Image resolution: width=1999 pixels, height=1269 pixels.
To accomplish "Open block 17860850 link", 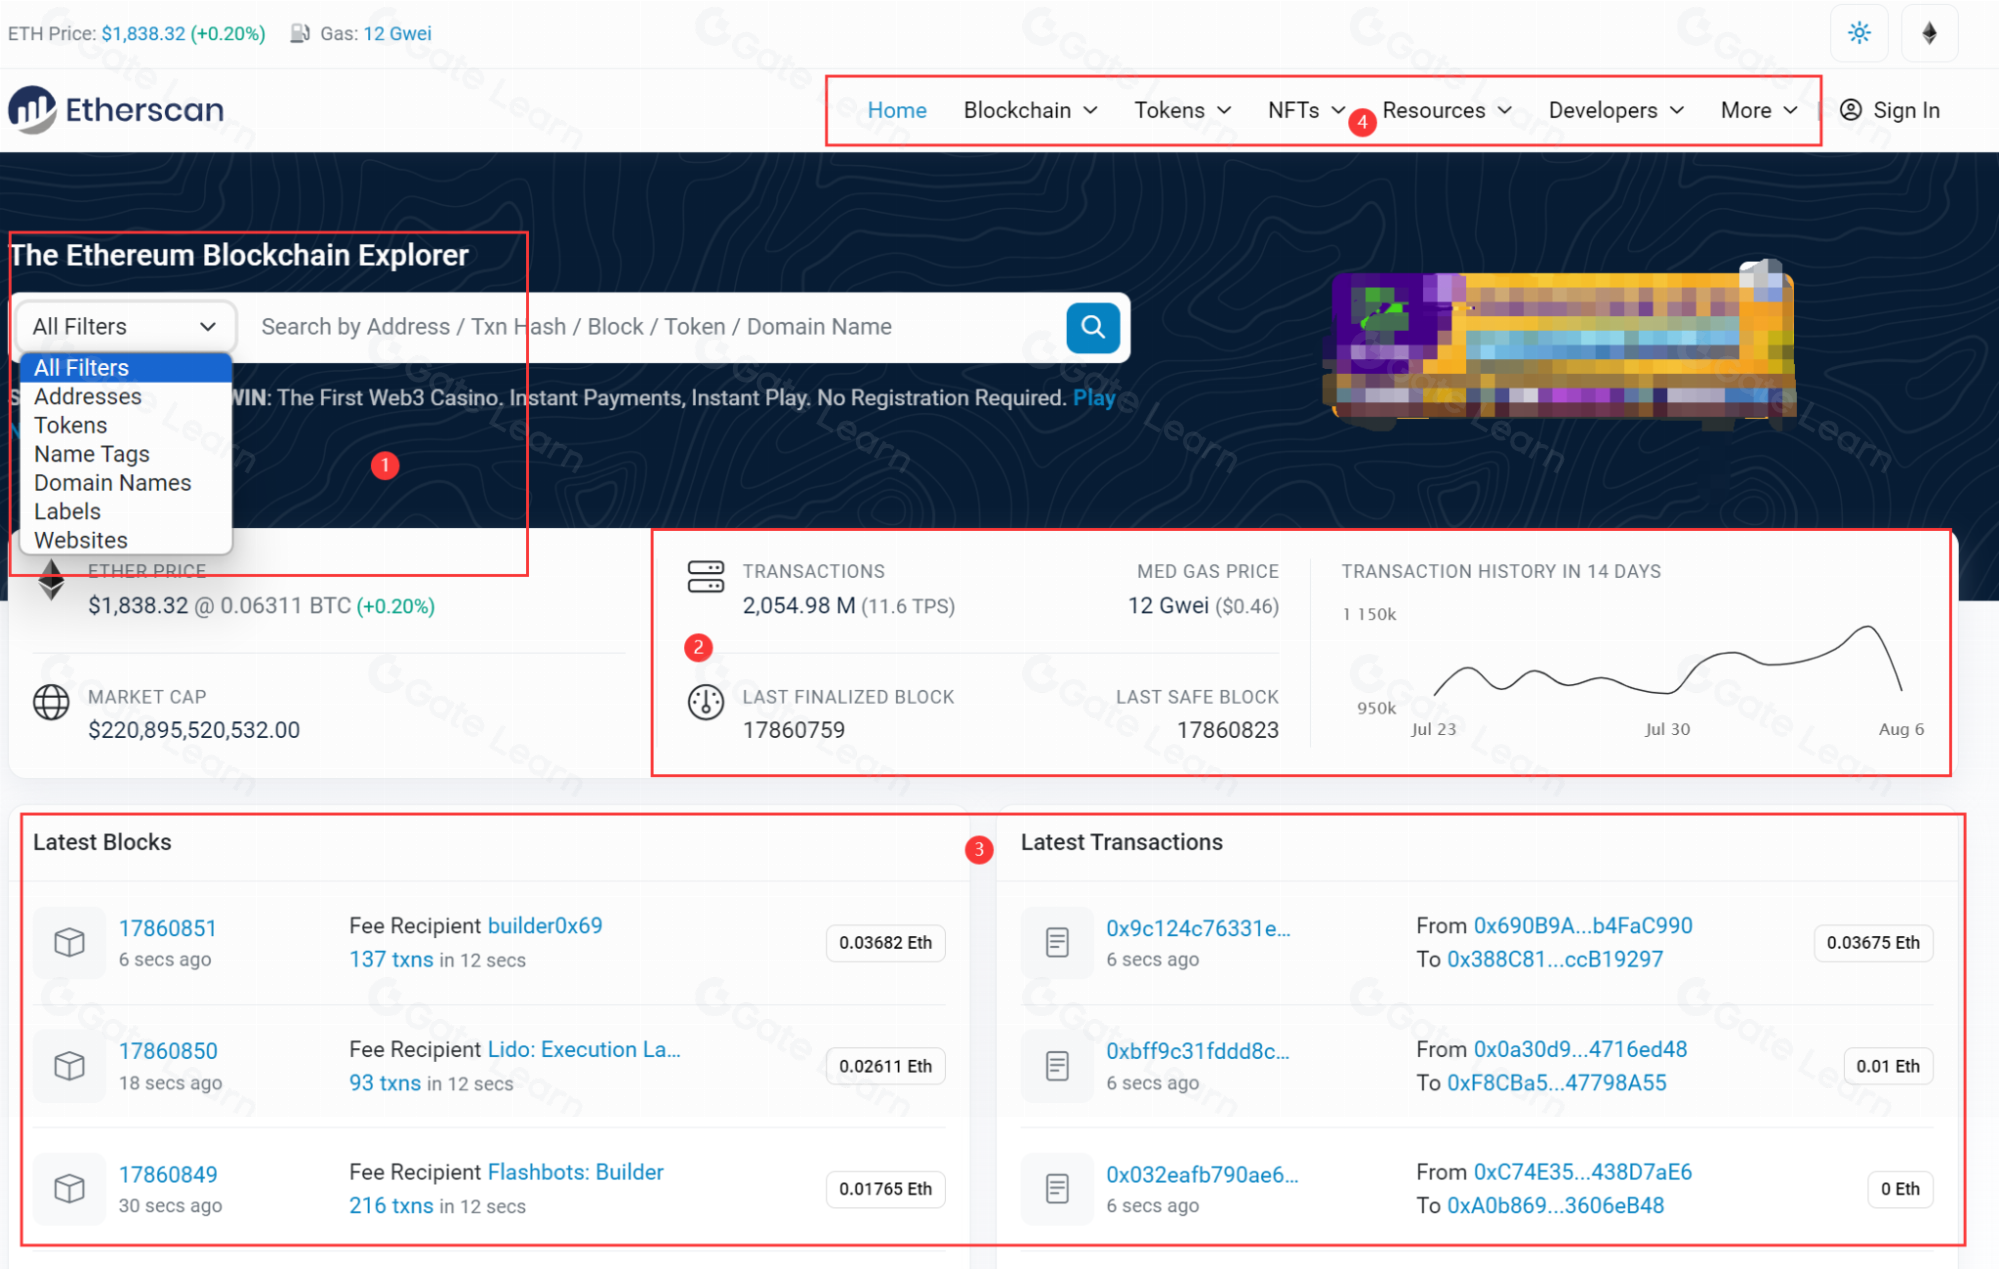I will point(168,1051).
